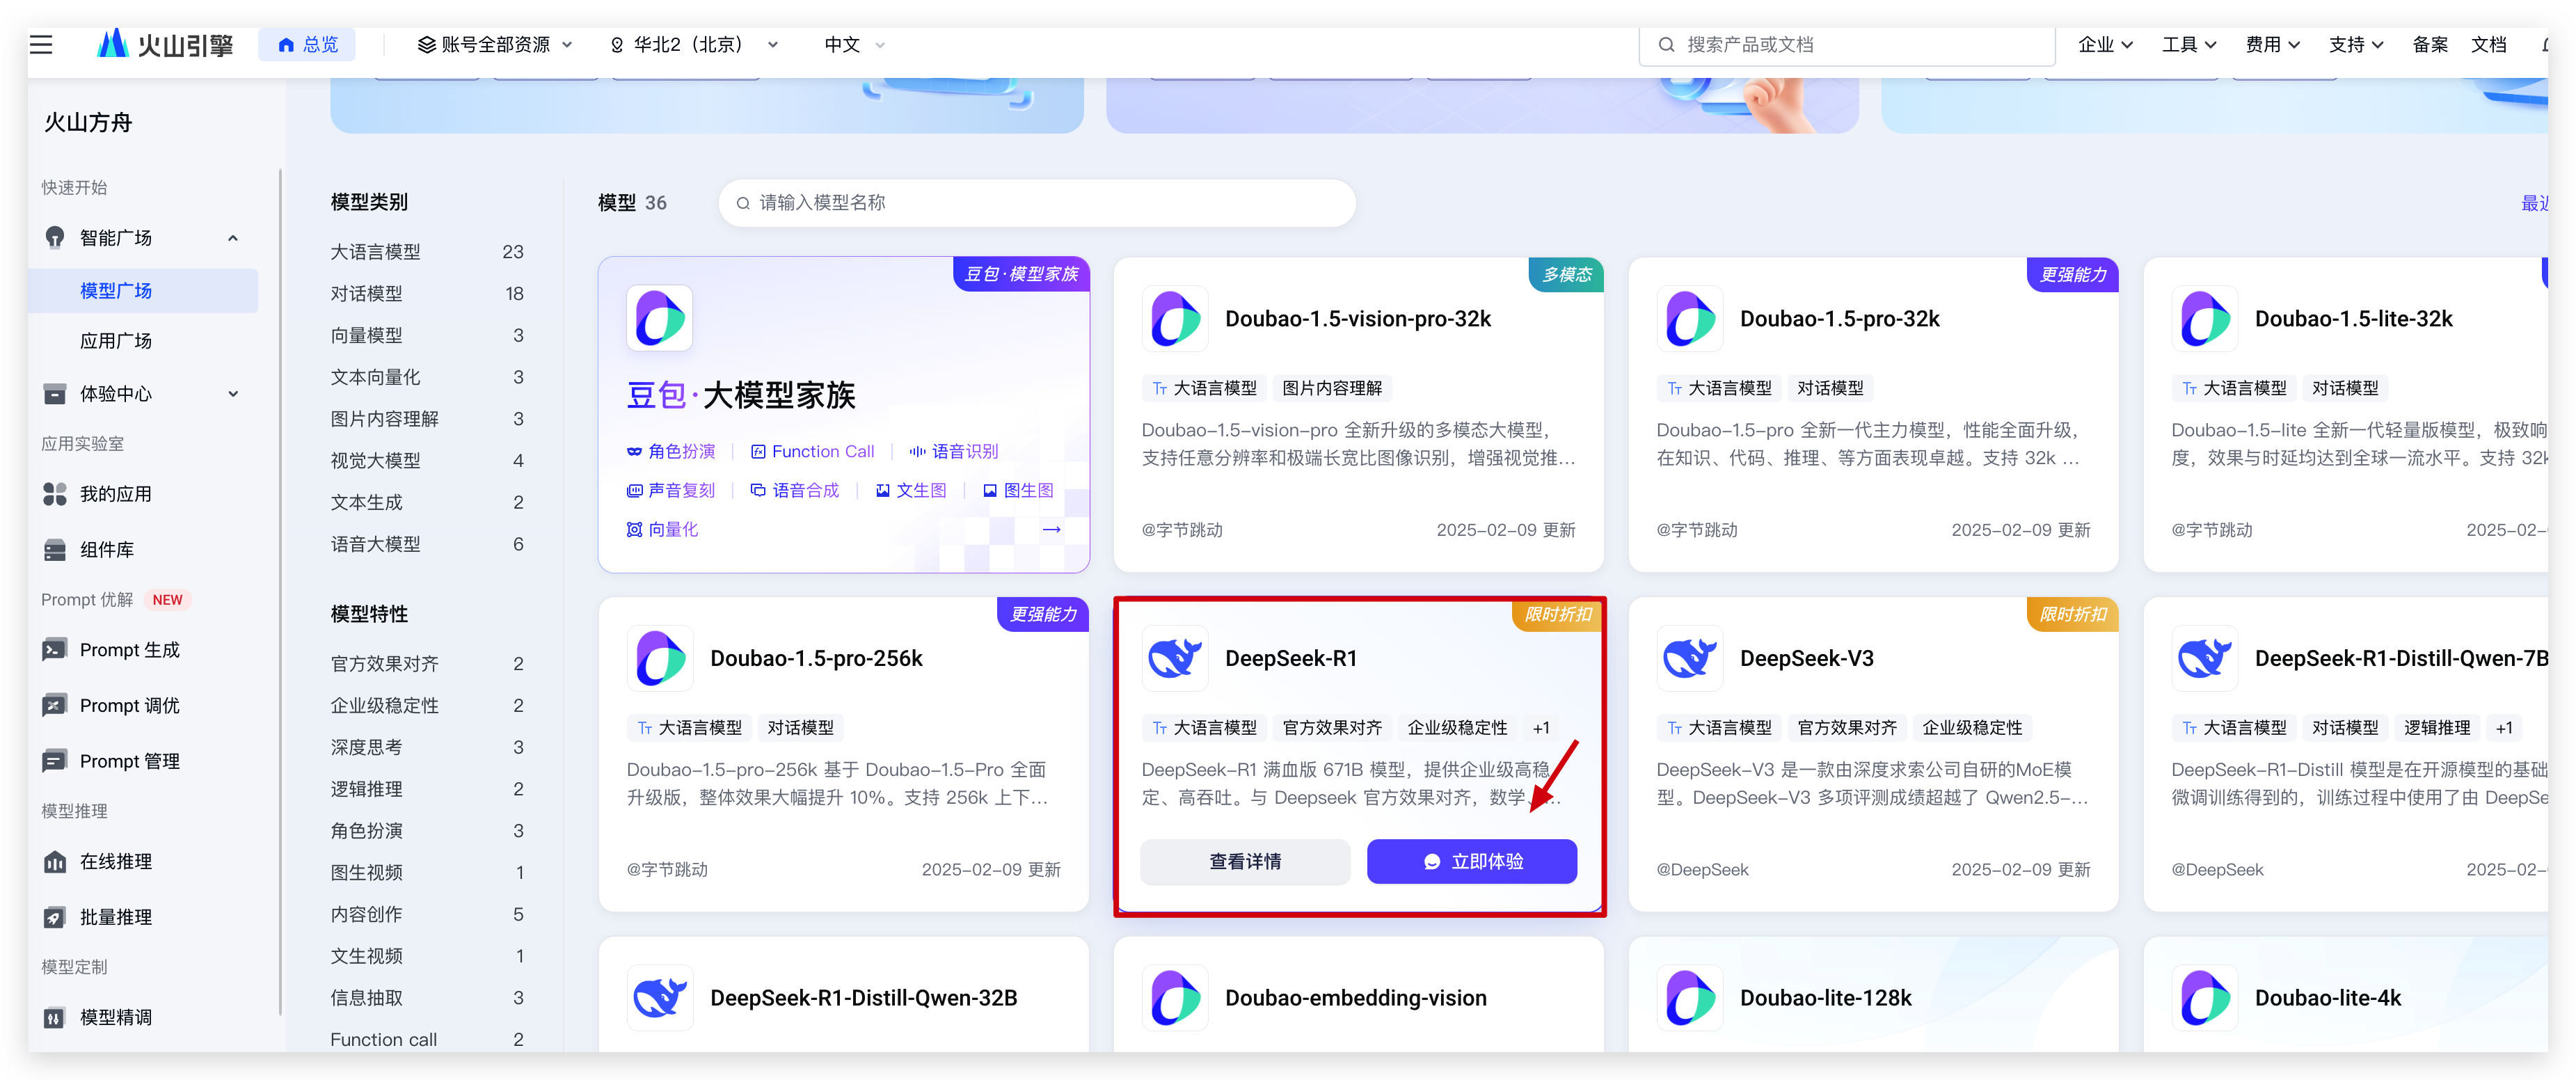Image resolution: width=2576 pixels, height=1080 pixels.
Task: Open Prompt 生成 in sidebar
Action: (129, 650)
